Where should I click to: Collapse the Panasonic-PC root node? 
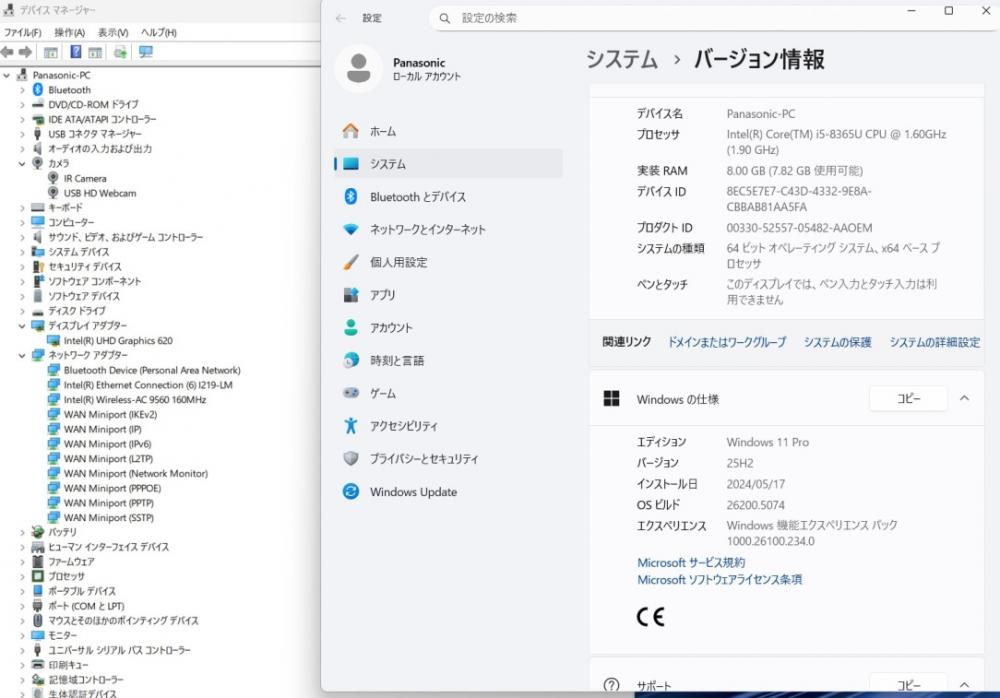(7, 75)
